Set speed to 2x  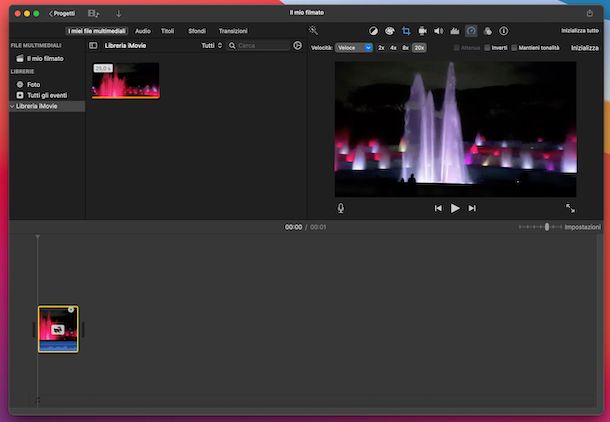tap(381, 48)
